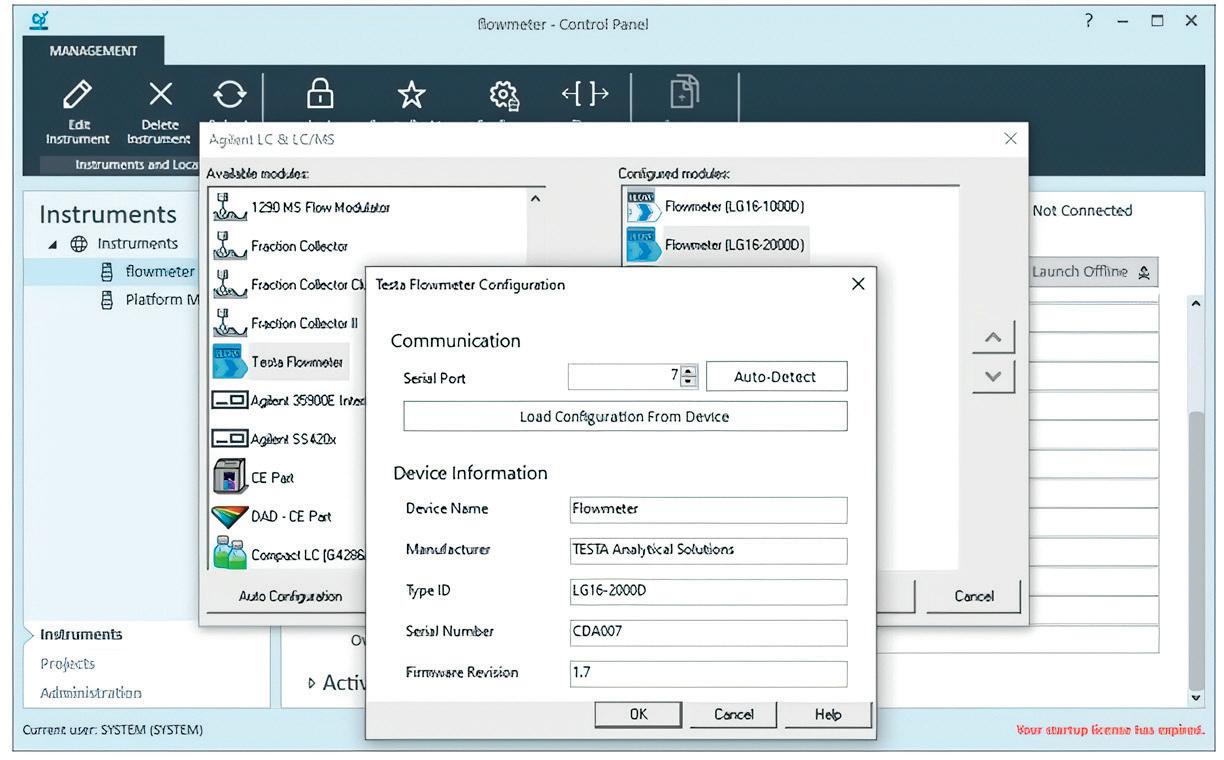Select configured Flowmeter (LG16-1000D)

click(x=716, y=207)
